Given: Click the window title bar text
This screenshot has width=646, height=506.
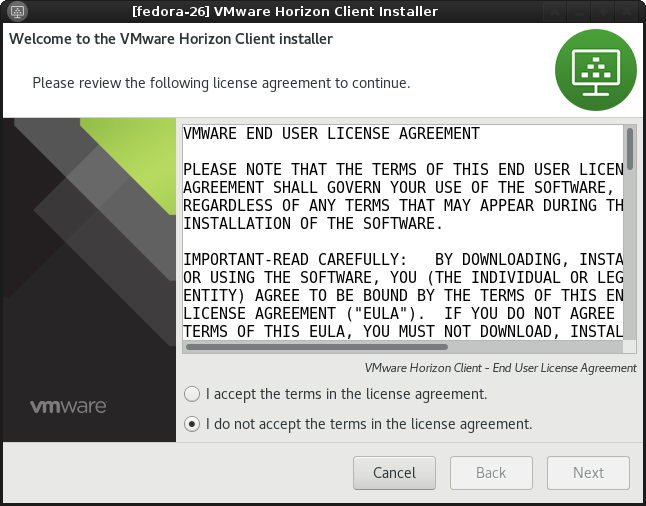Looking at the screenshot, I should coord(285,11).
